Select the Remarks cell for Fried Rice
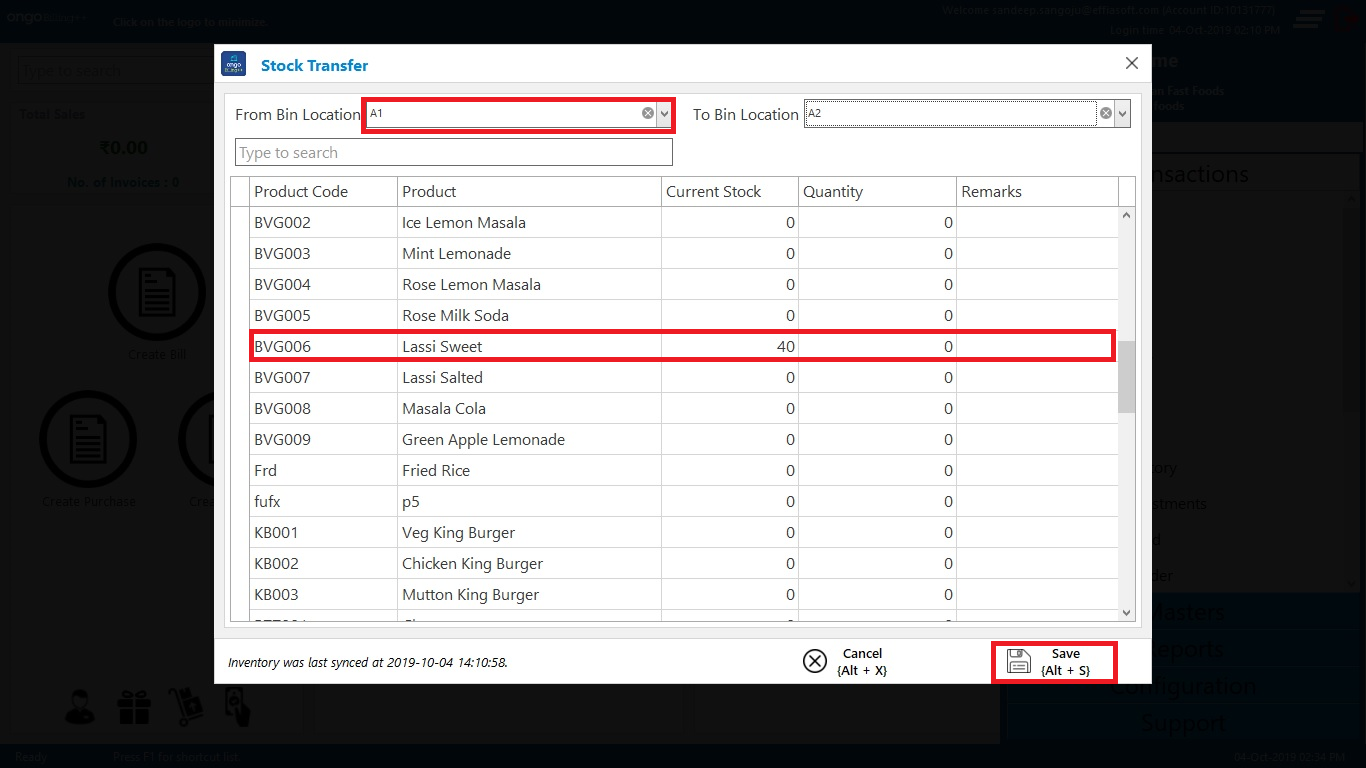This screenshot has width=1366, height=768. point(1036,470)
